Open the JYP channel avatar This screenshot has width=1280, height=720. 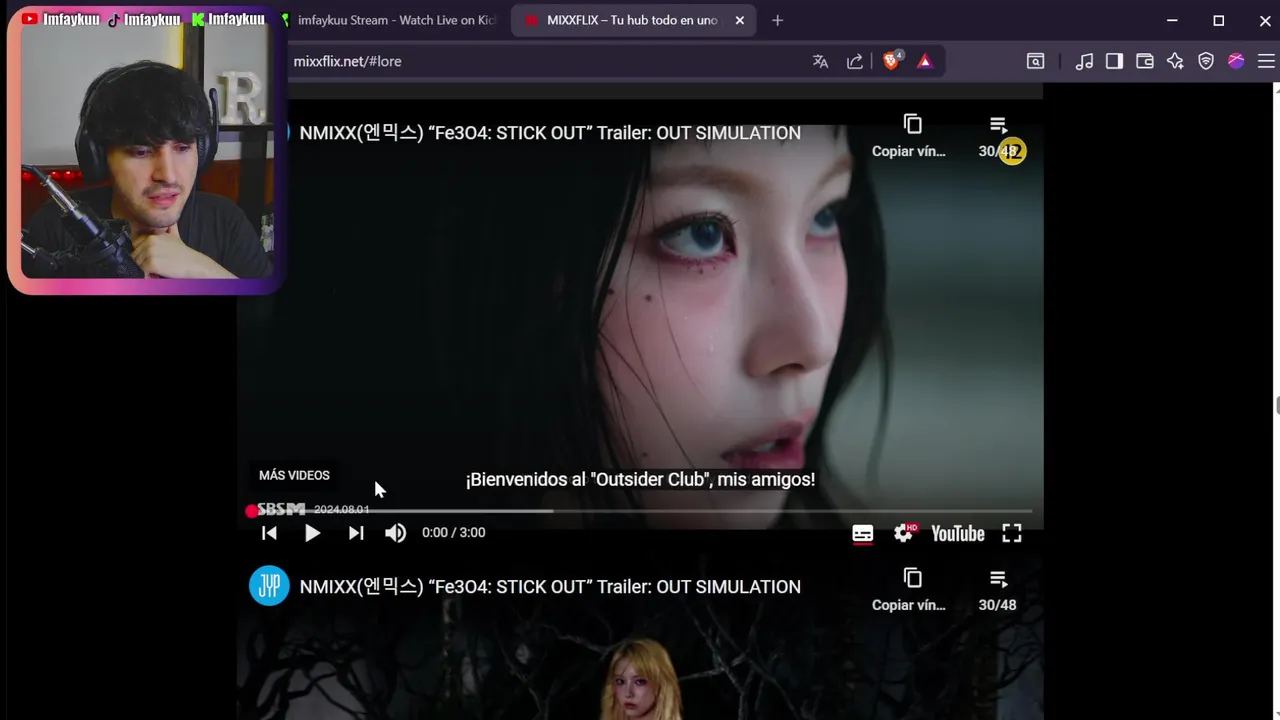coord(269,586)
